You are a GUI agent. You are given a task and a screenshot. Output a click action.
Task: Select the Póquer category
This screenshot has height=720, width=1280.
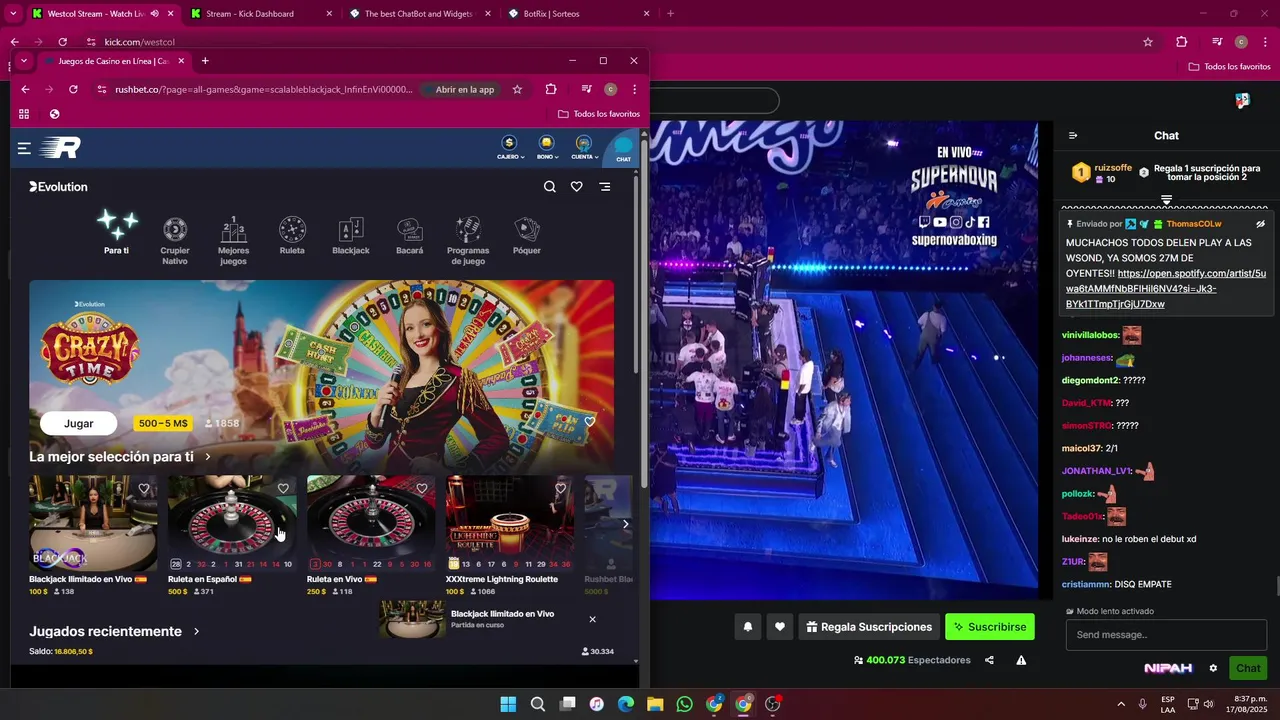tap(527, 235)
